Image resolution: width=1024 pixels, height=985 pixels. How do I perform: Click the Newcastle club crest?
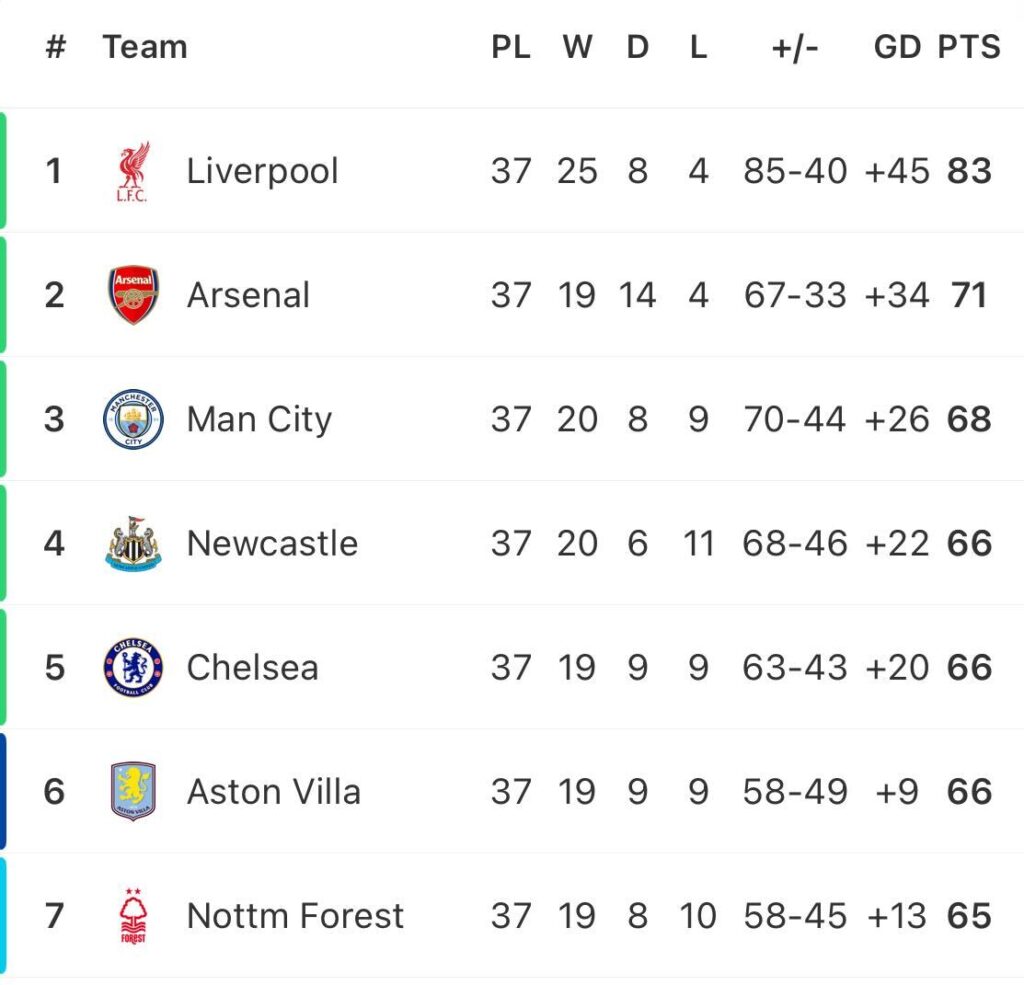pos(133,543)
